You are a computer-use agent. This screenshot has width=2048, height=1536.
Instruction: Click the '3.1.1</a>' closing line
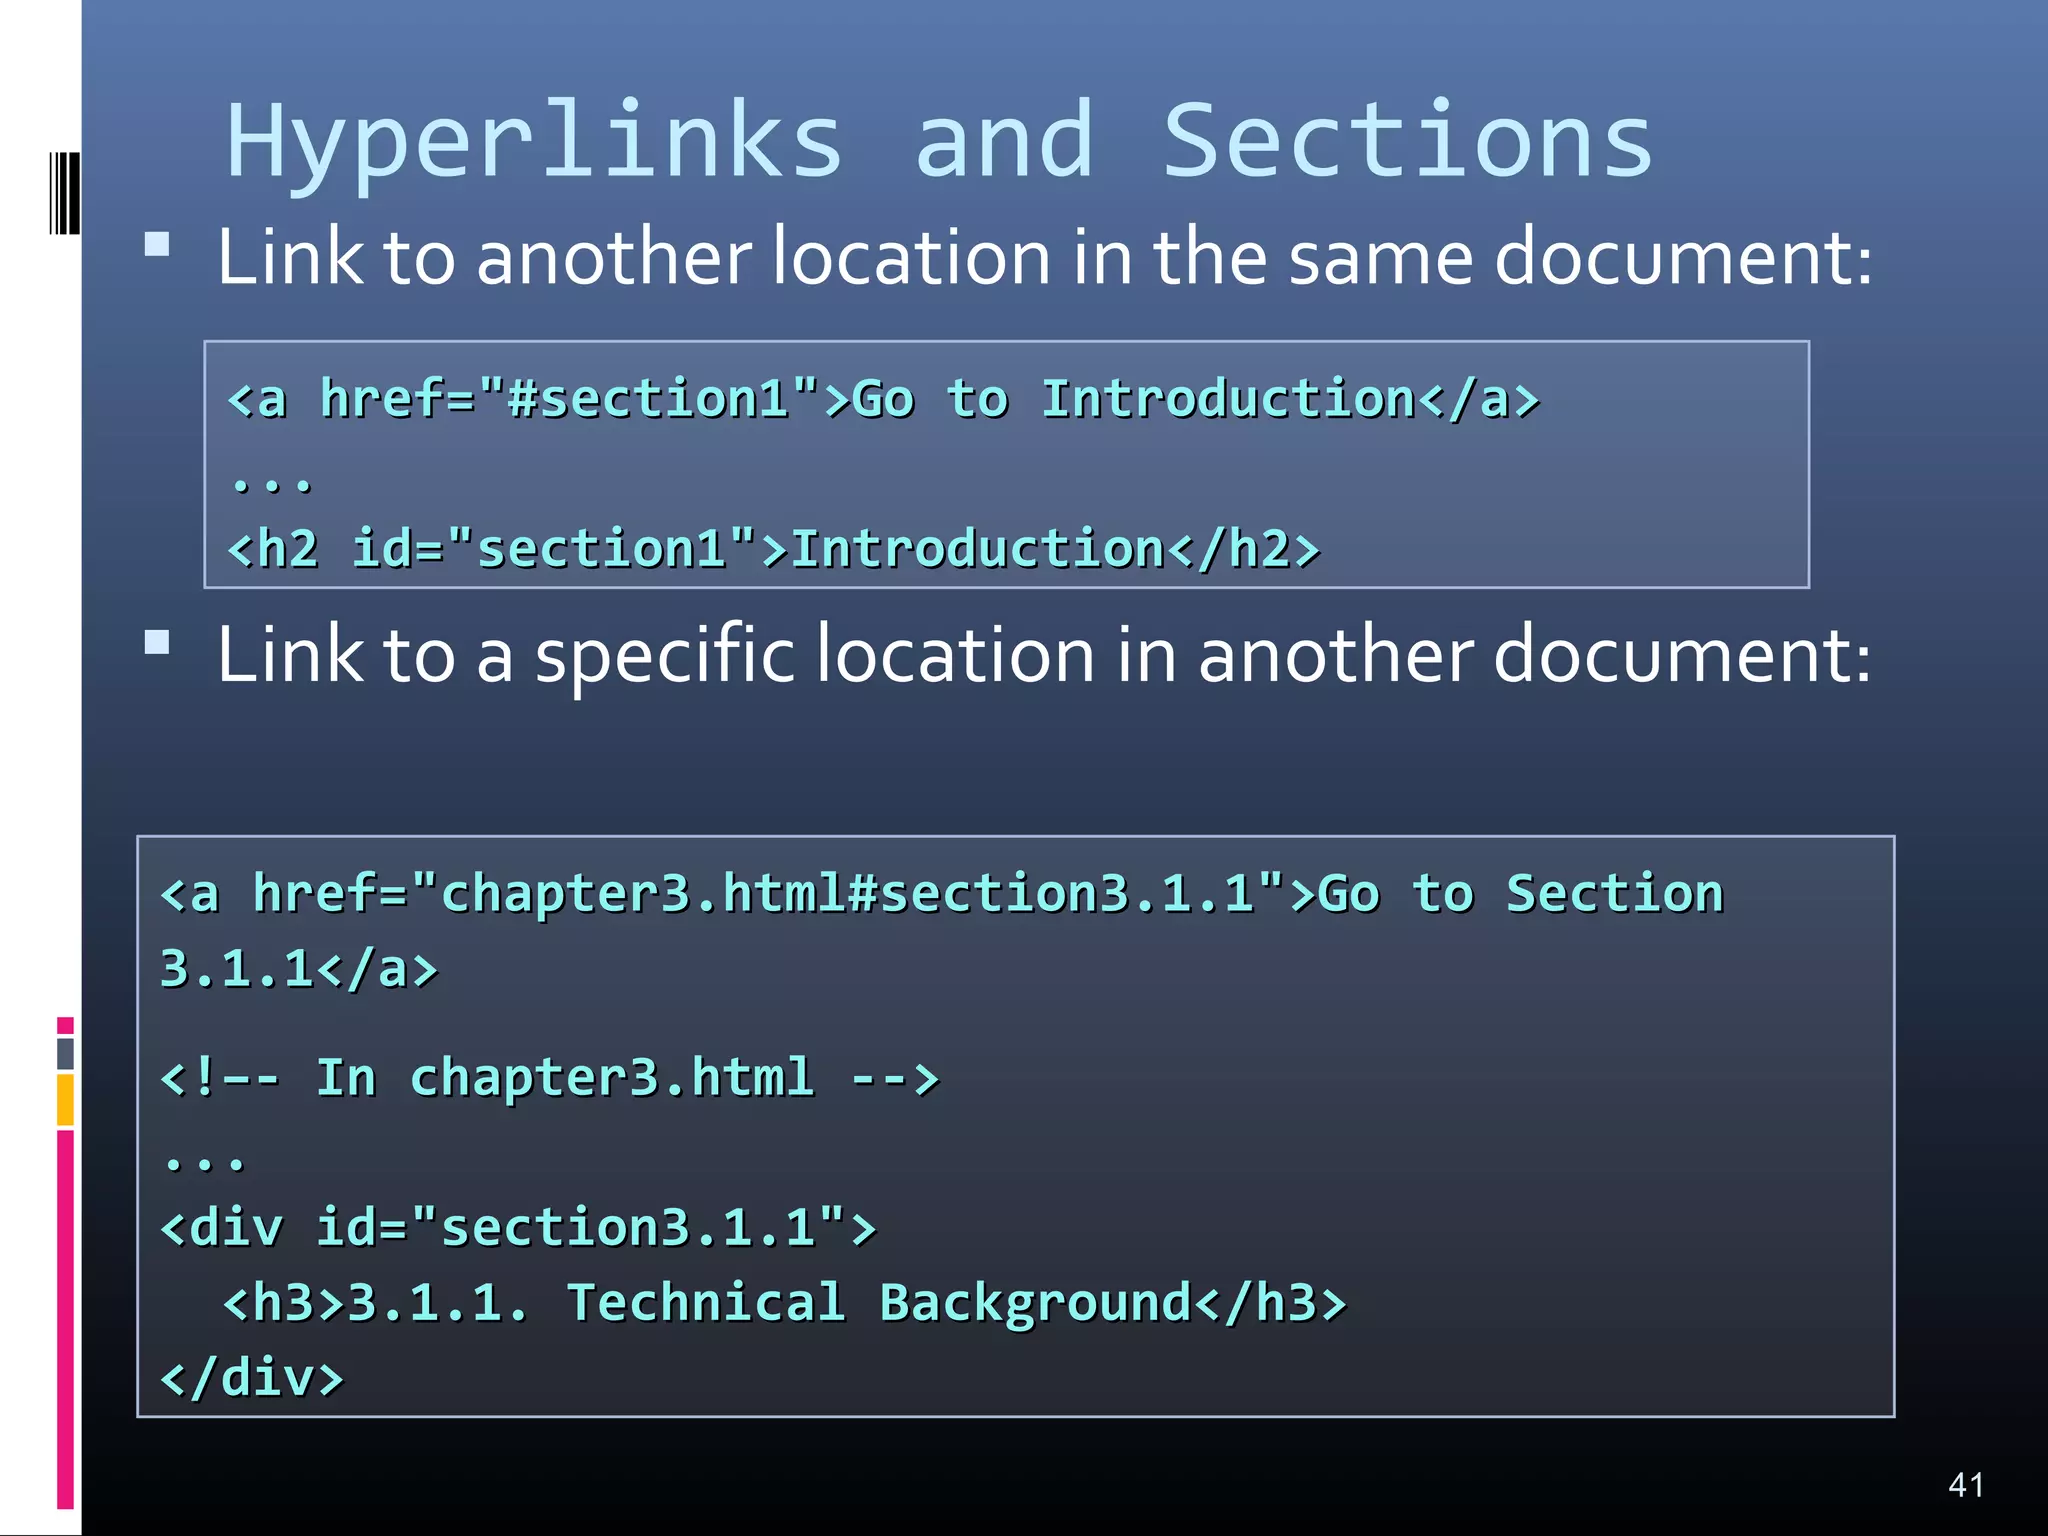pyautogui.click(x=298, y=969)
